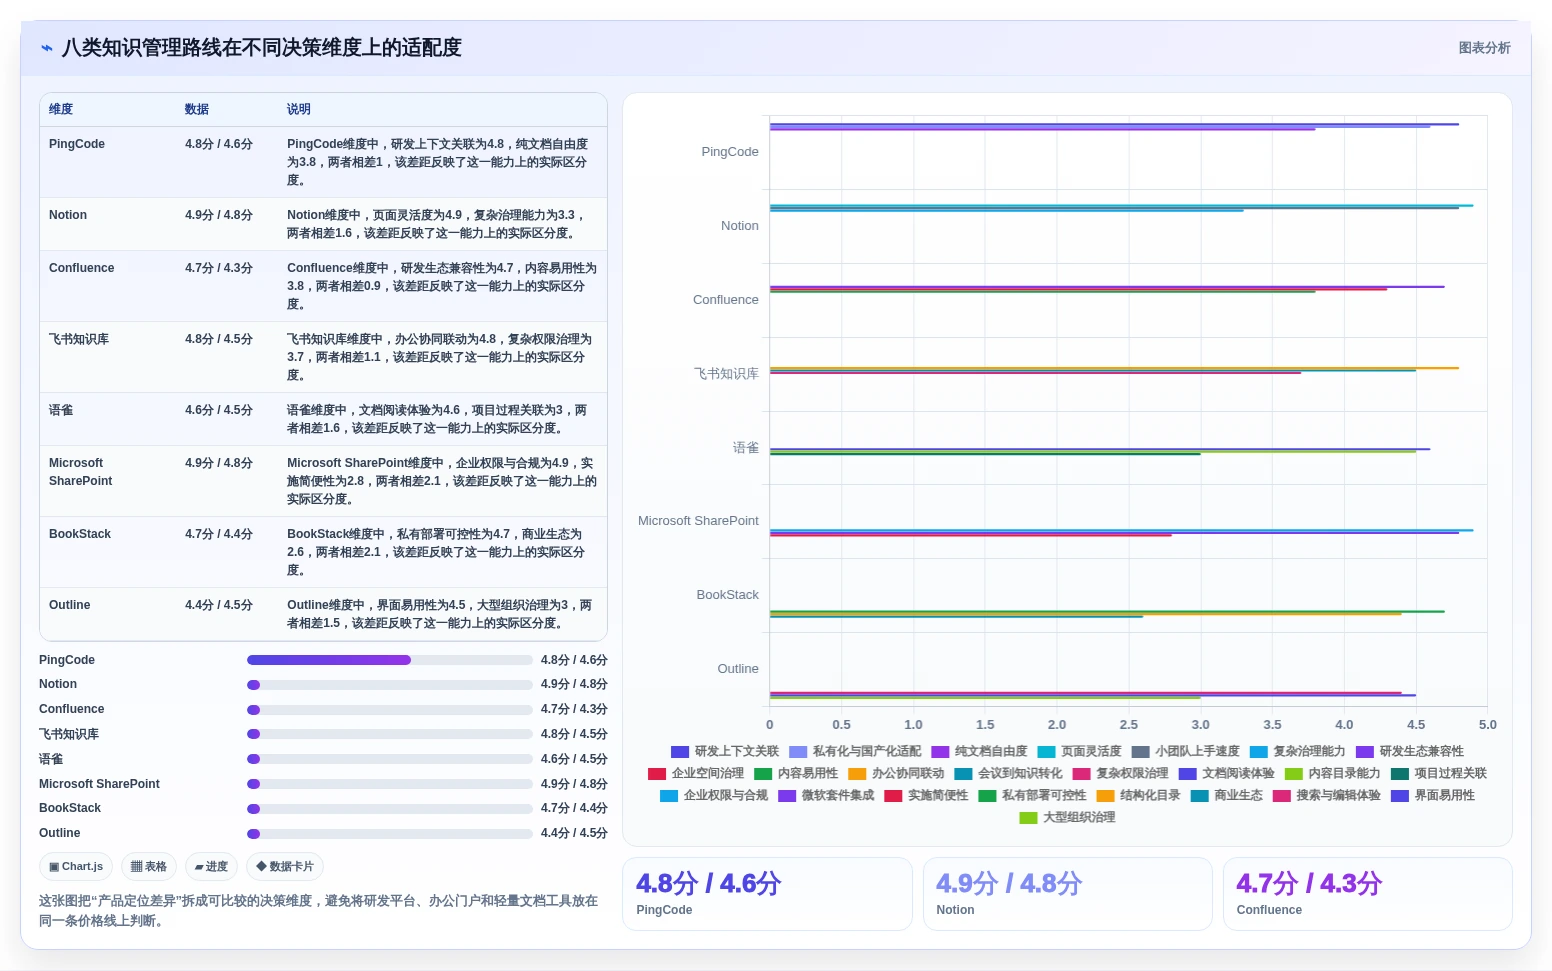
Task: Click the 5.0 tick on the chart x-axis
Action: [x=1488, y=725]
